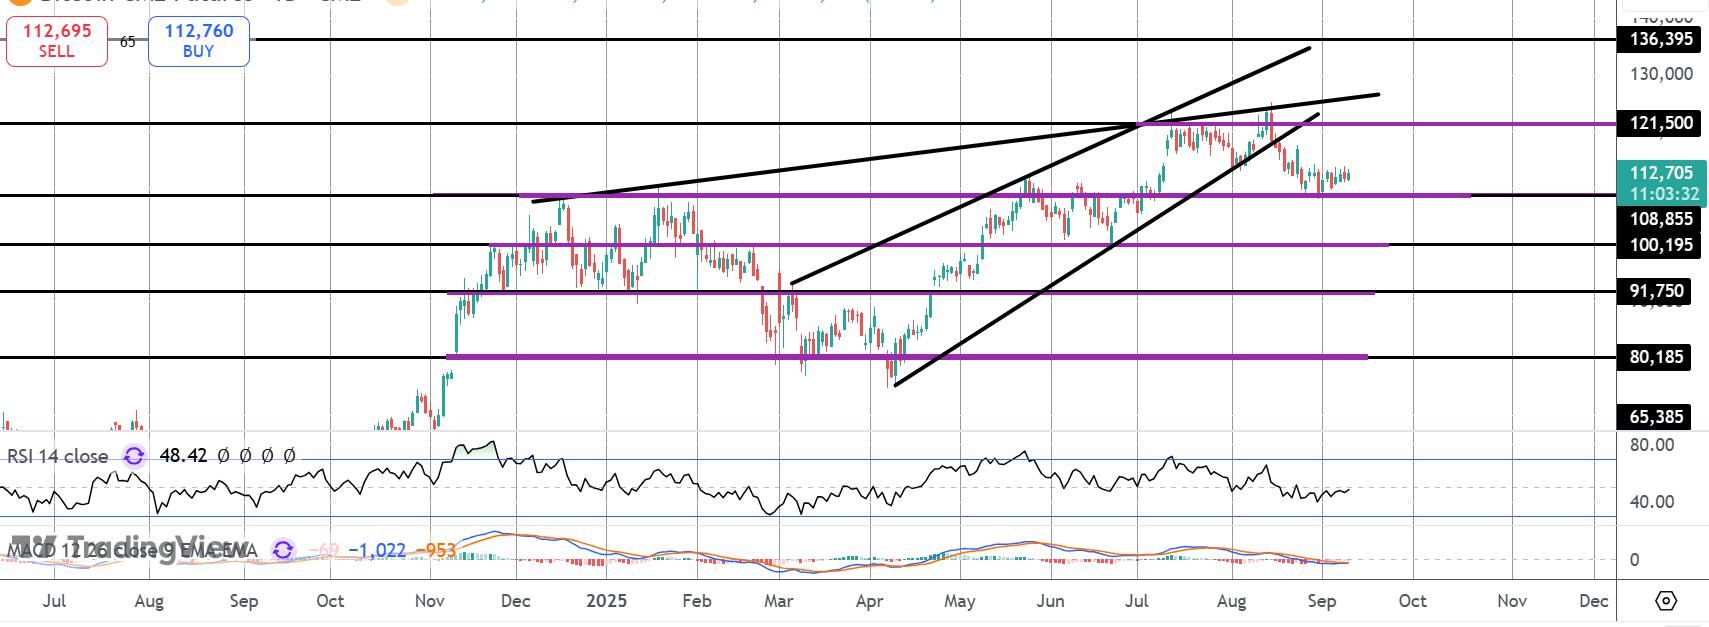Select the RSI 14 close legend
The image size is (1709, 627).
click(58, 456)
